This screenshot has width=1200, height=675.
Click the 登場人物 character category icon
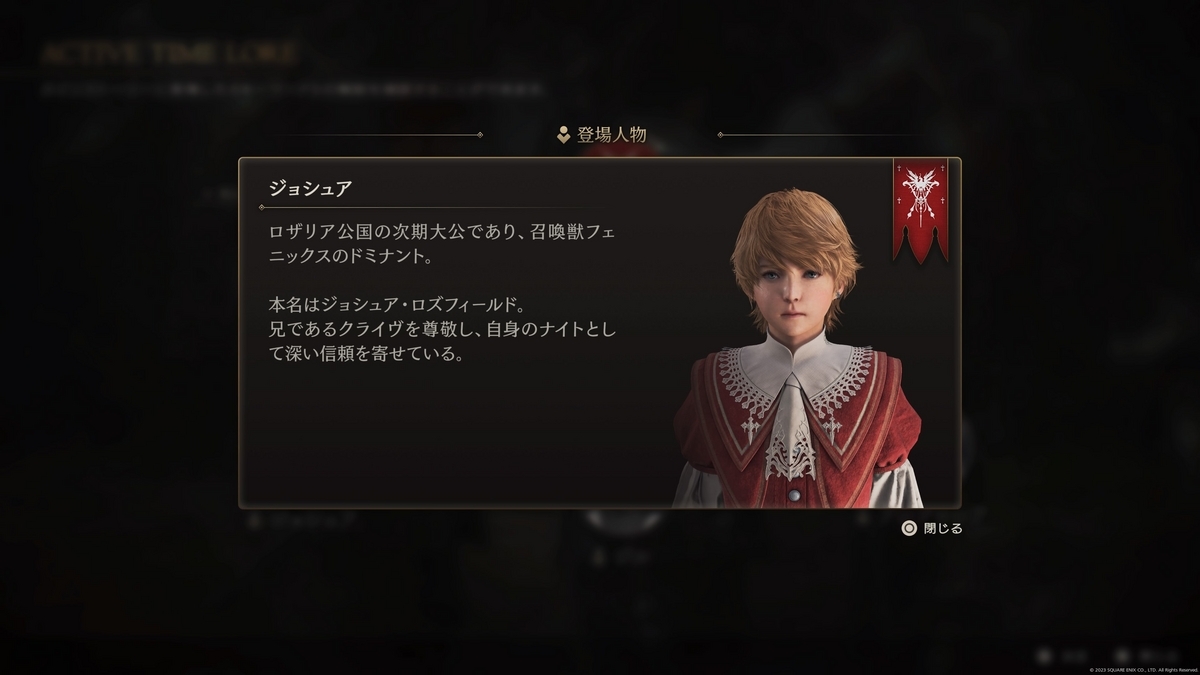pyautogui.click(x=564, y=135)
